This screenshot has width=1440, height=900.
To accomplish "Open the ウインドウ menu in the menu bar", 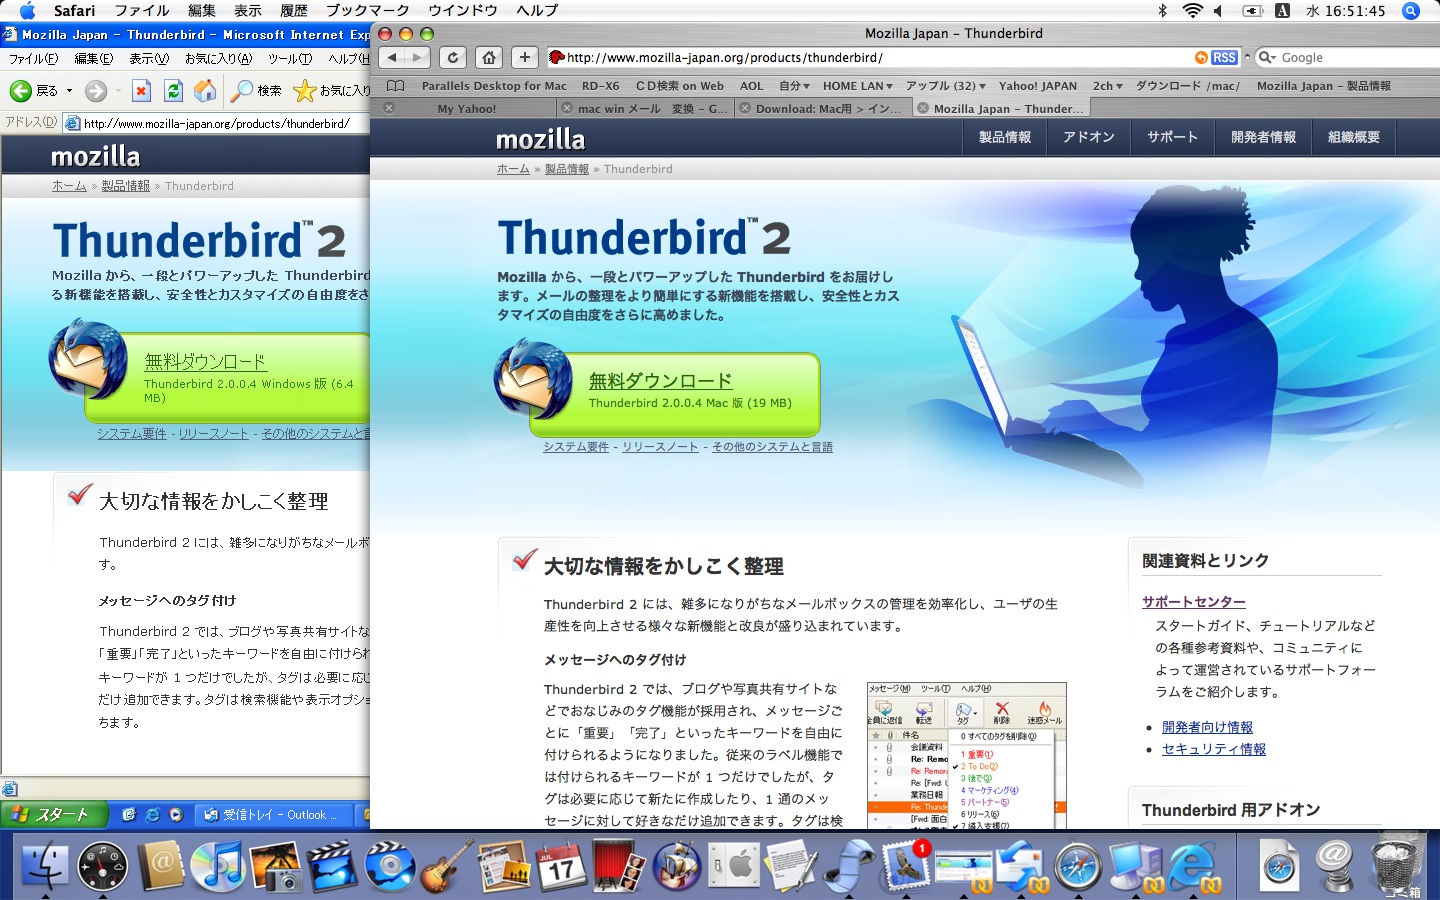I will (x=463, y=11).
